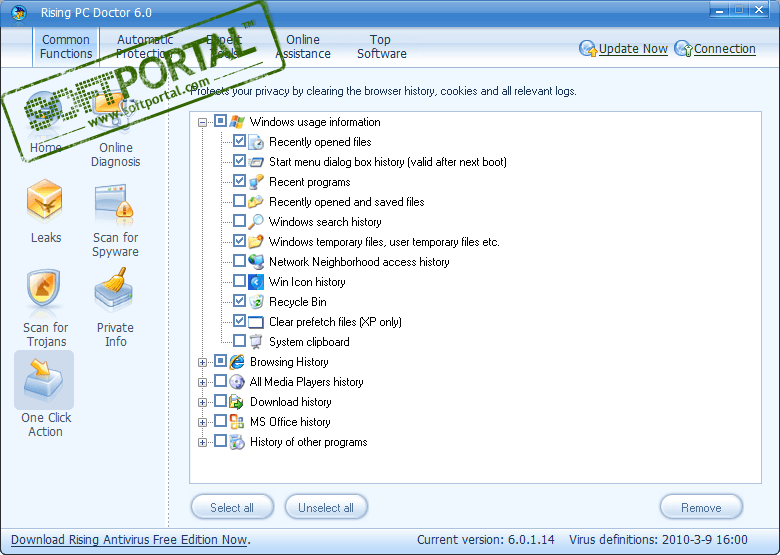780x555 pixels.
Task: Click the Network Neighborhood access history icon
Action: coord(256,262)
